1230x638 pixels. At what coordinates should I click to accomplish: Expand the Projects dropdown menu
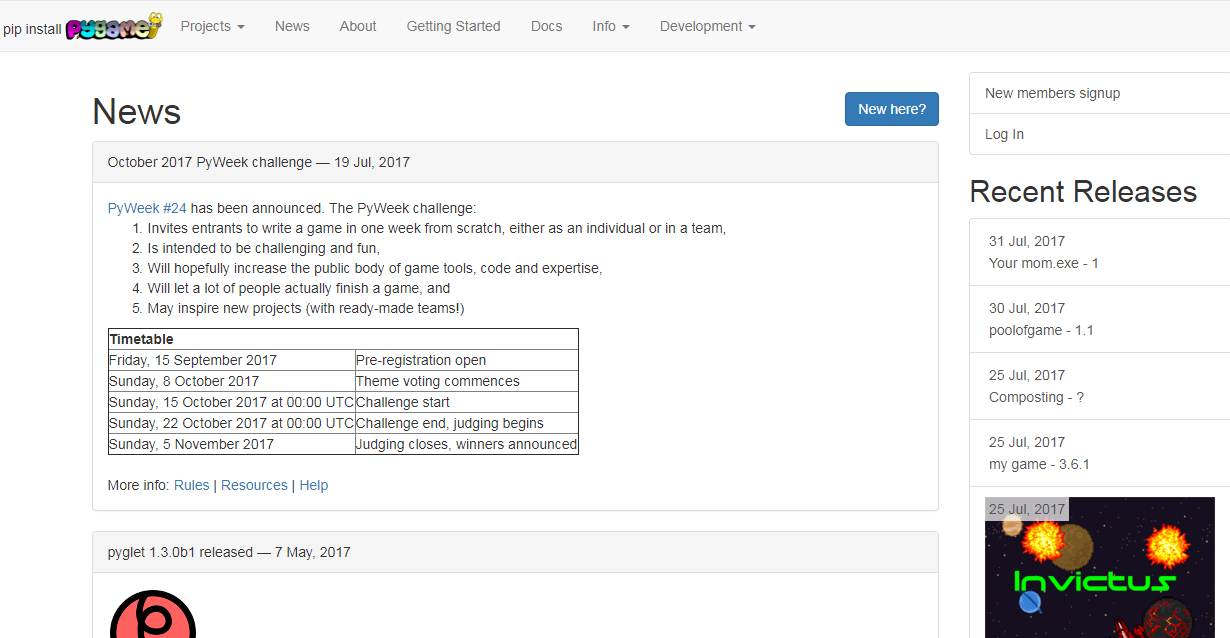point(212,26)
